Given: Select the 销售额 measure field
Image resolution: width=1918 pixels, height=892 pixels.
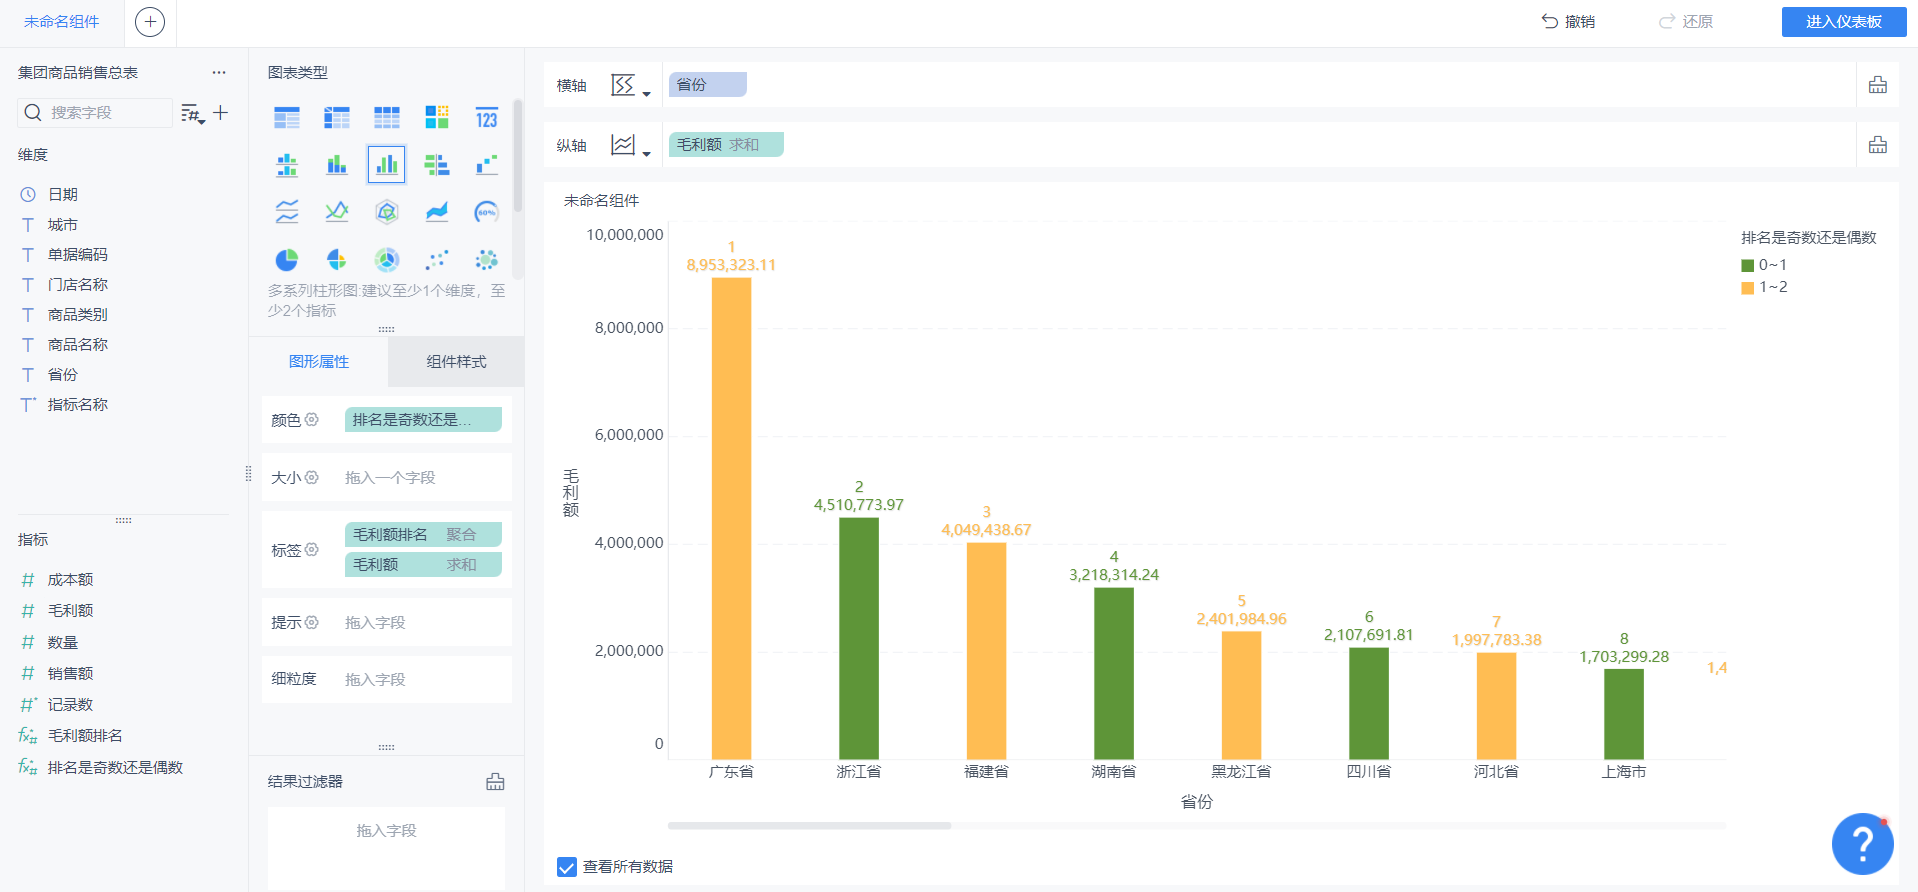Looking at the screenshot, I should tap(70, 674).
